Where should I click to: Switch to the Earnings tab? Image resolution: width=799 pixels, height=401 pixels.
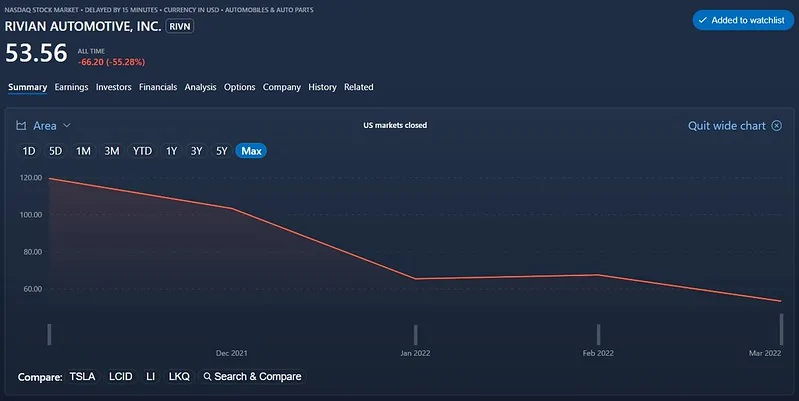point(71,87)
